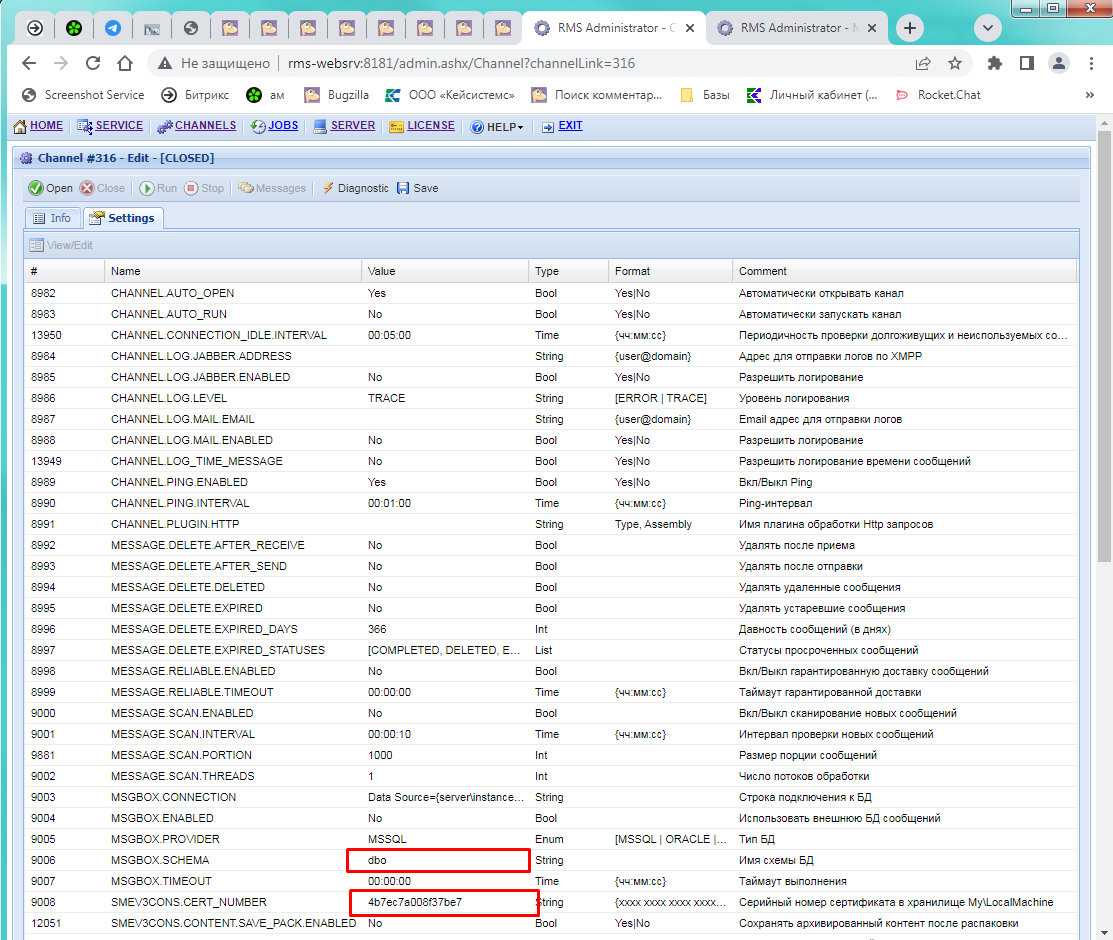Switch to the Telegram pinned tab
This screenshot has height=940, width=1113.
113,28
